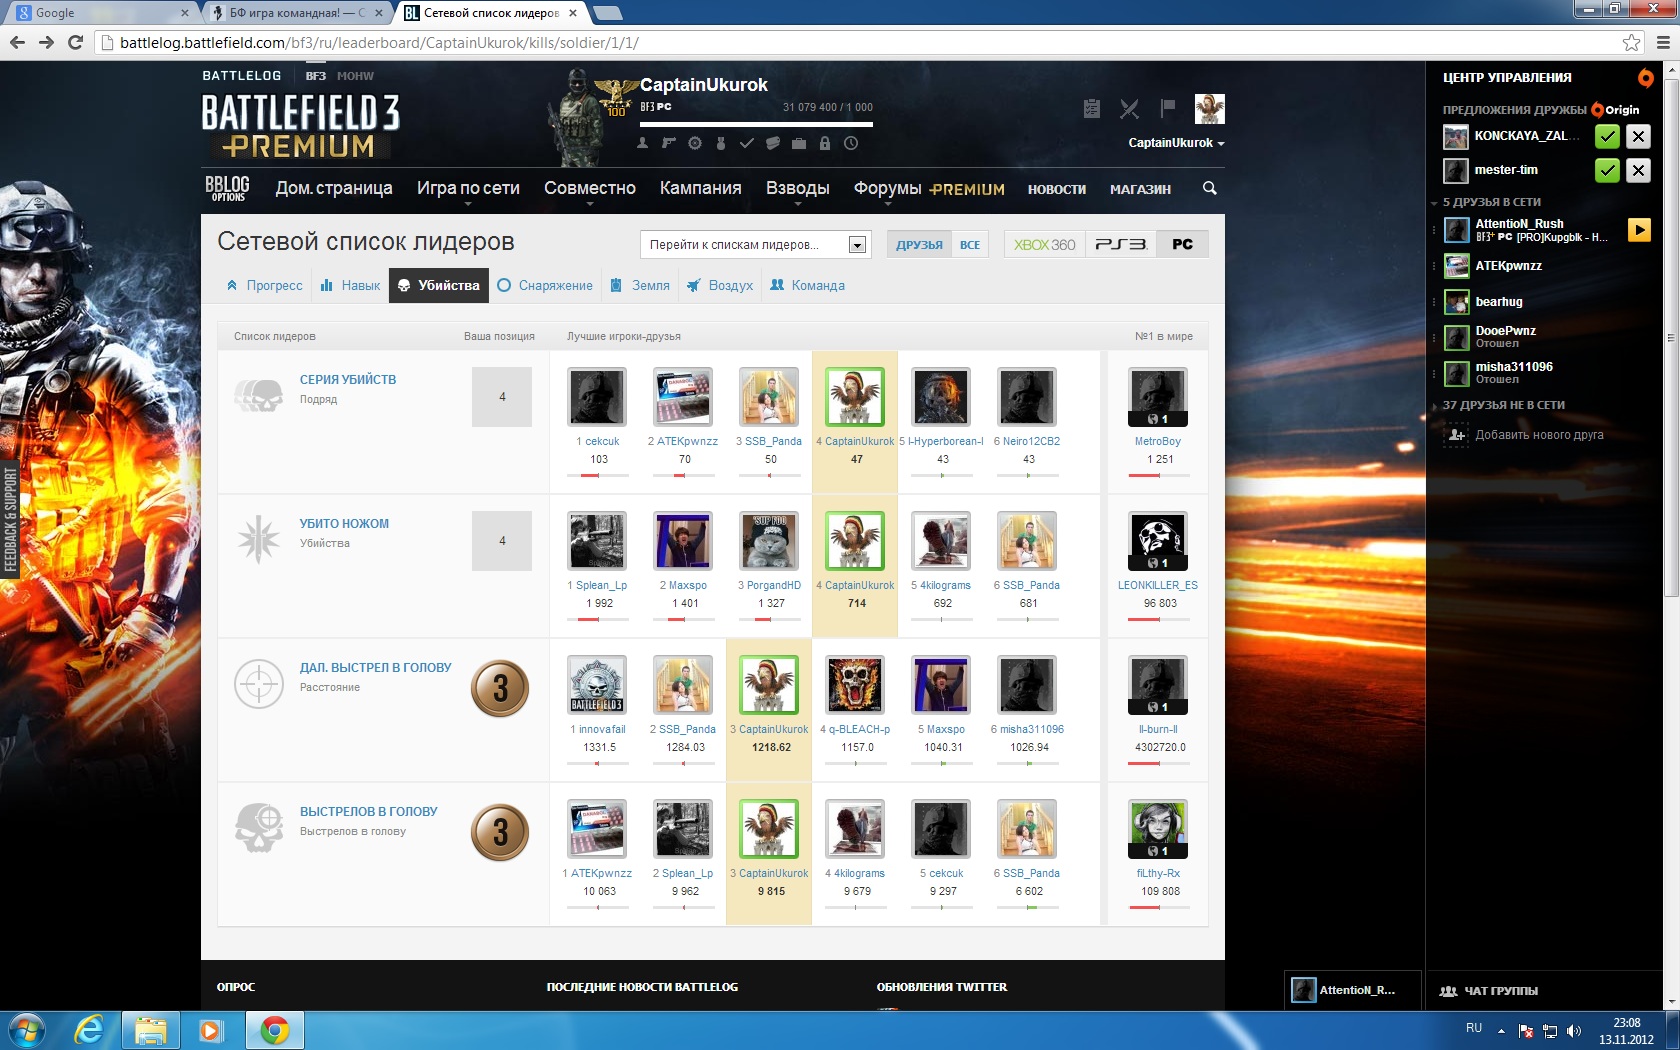Screen dimensions: 1680x1050
Task: Switch to the Прогресс leaderboard tab
Action: tap(265, 285)
